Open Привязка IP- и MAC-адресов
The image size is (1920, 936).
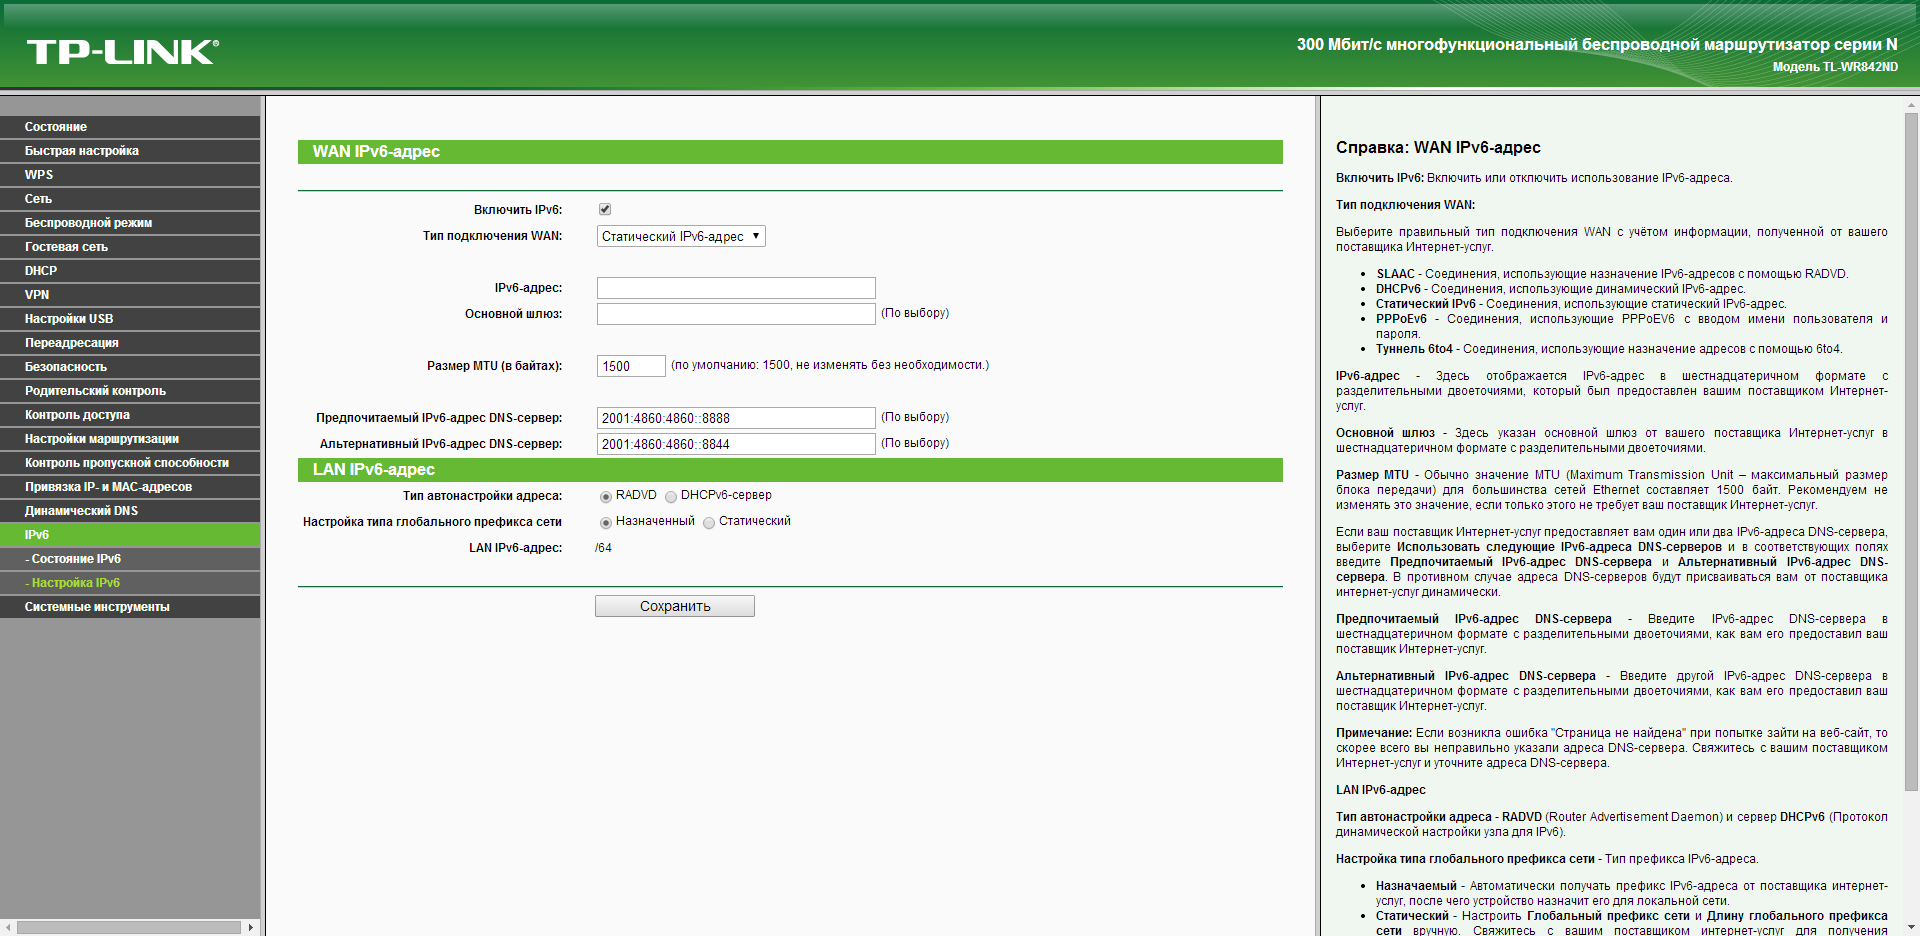pyautogui.click(x=130, y=487)
